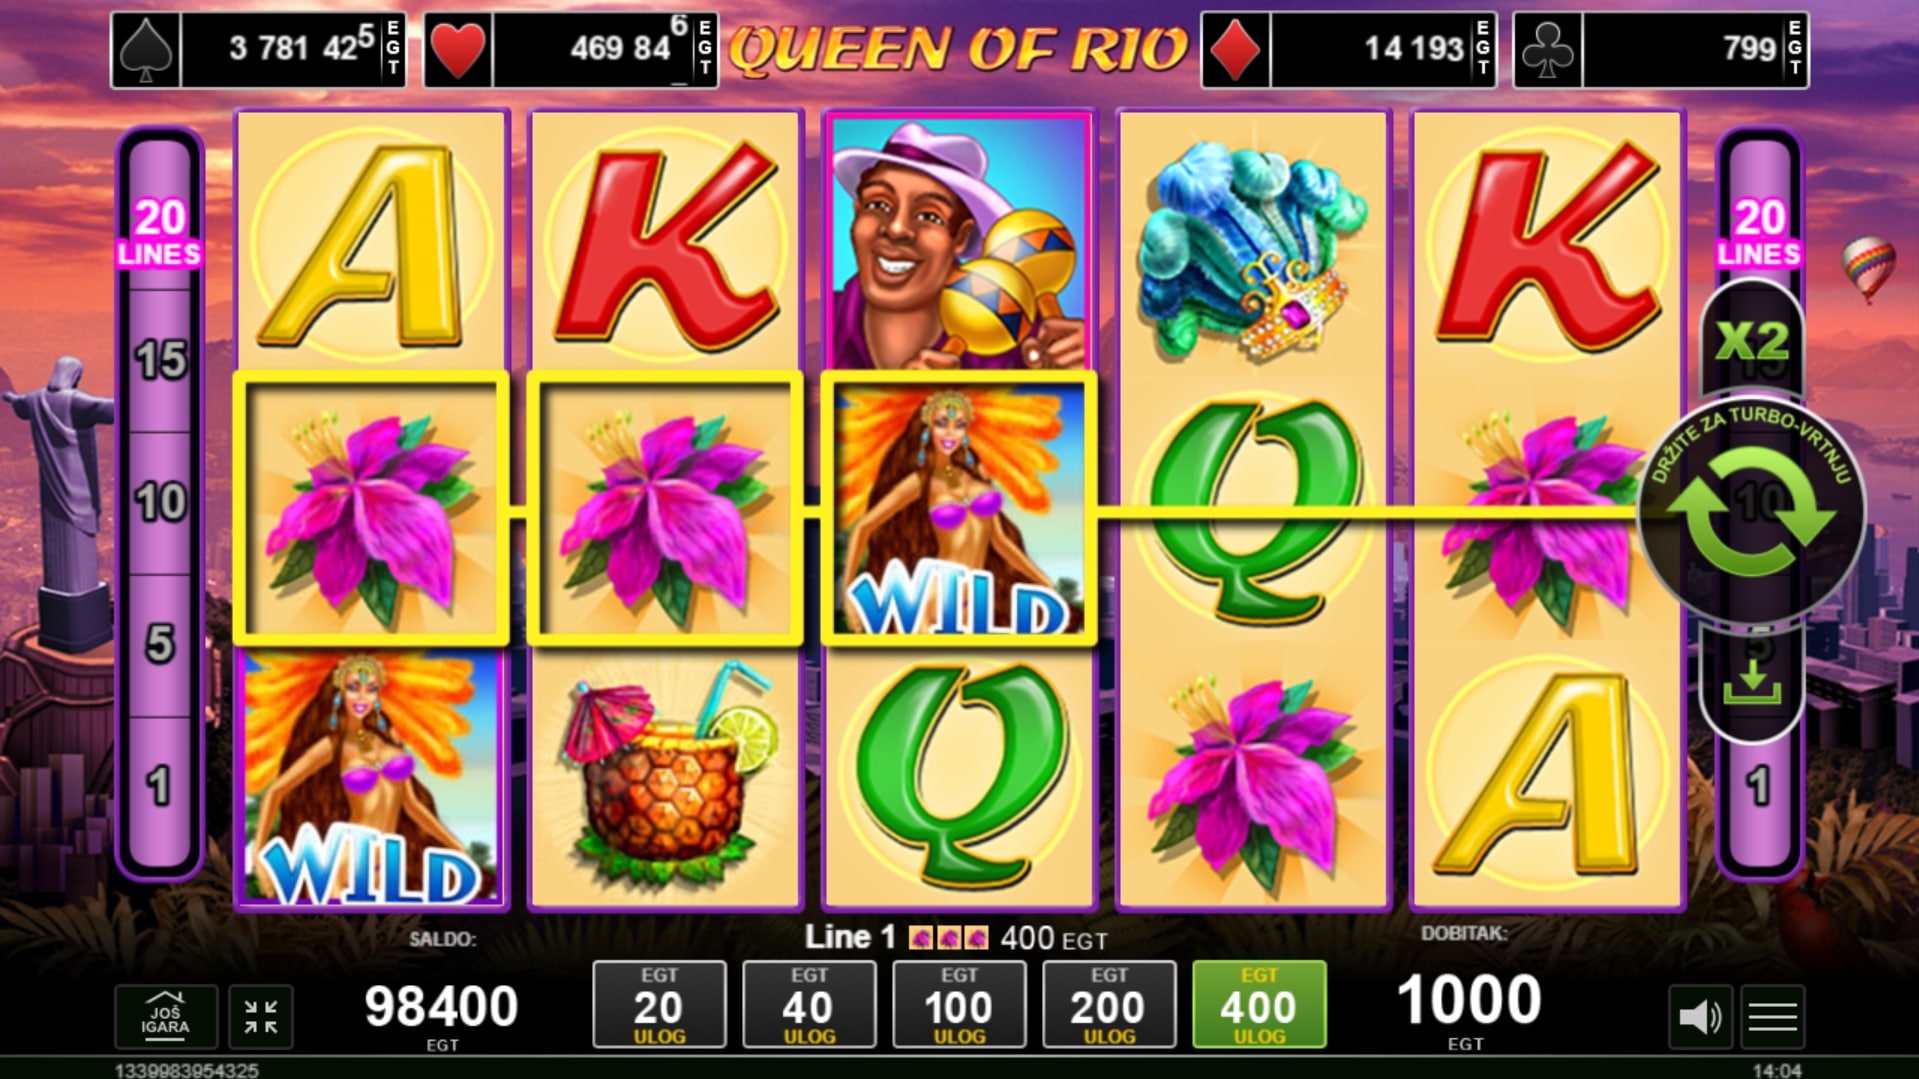This screenshot has height=1079, width=1919.
Task: Open the Još Igara home button
Action: tap(165, 1017)
